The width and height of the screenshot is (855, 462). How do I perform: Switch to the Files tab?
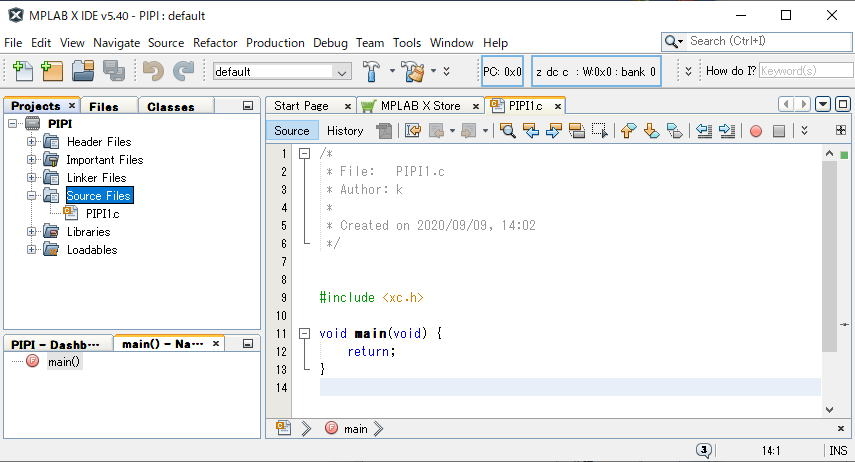[104, 106]
